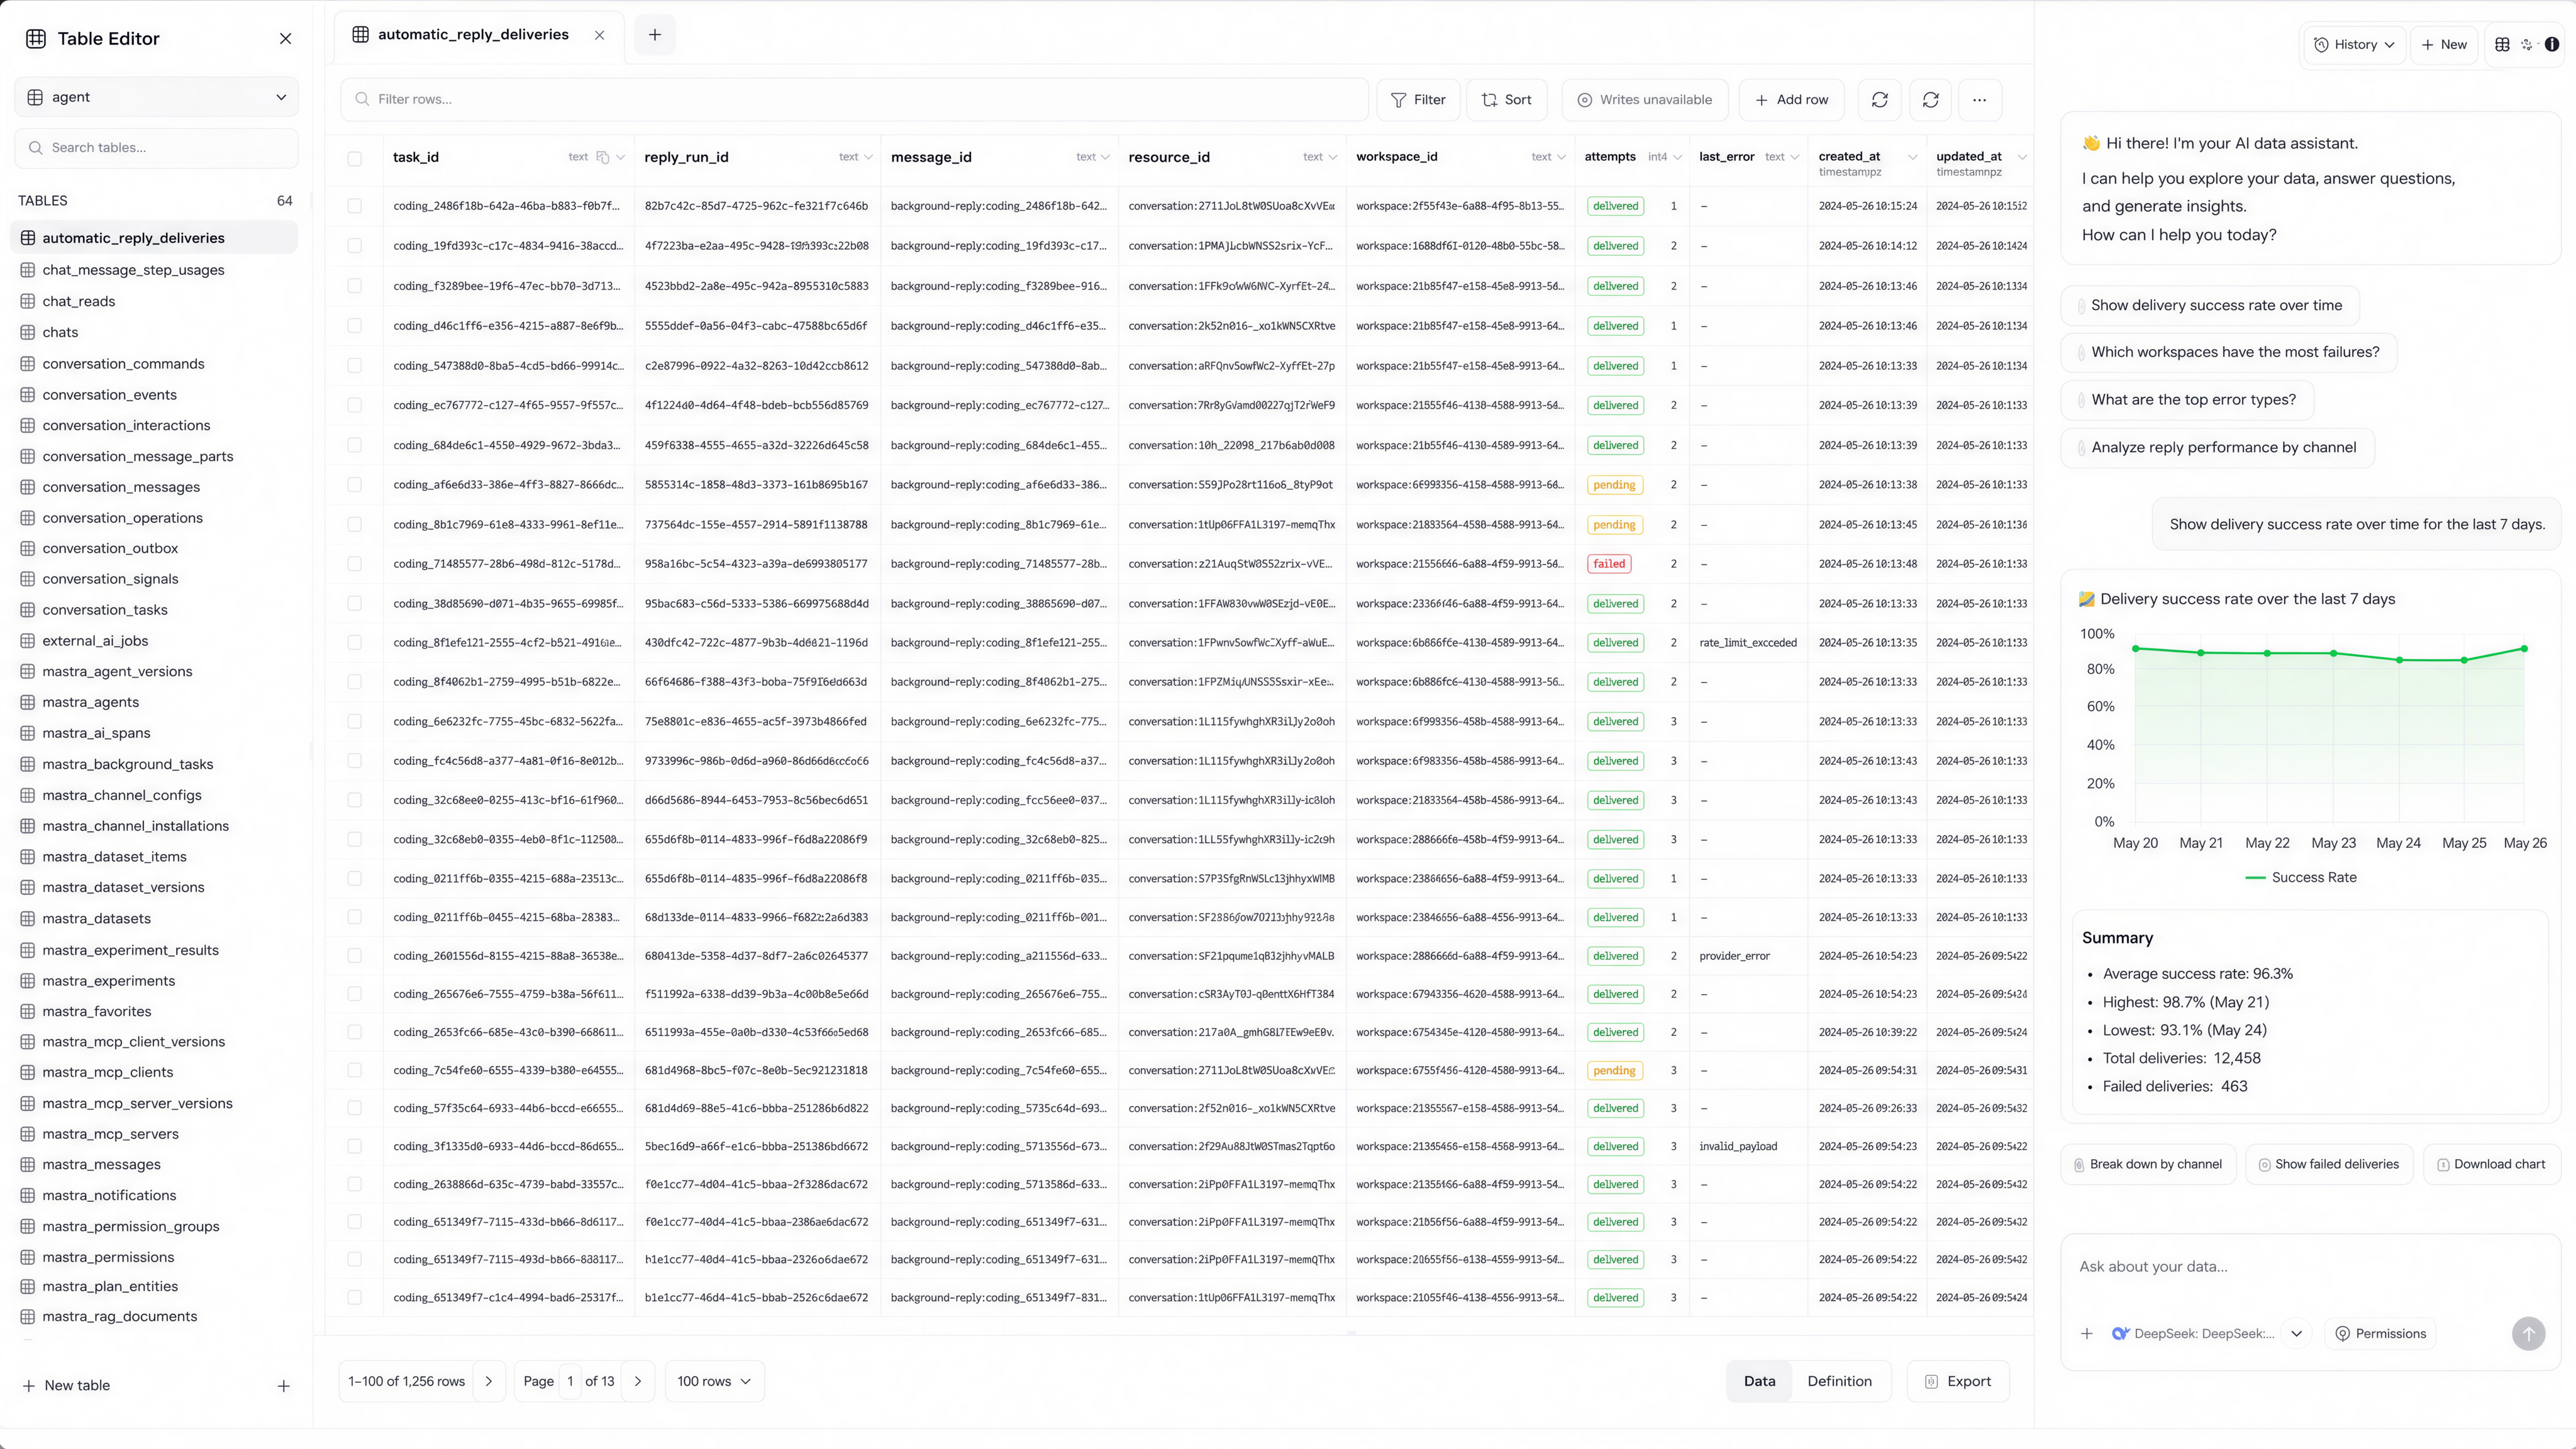
Task: Go to next page arrow
Action: (638, 1382)
